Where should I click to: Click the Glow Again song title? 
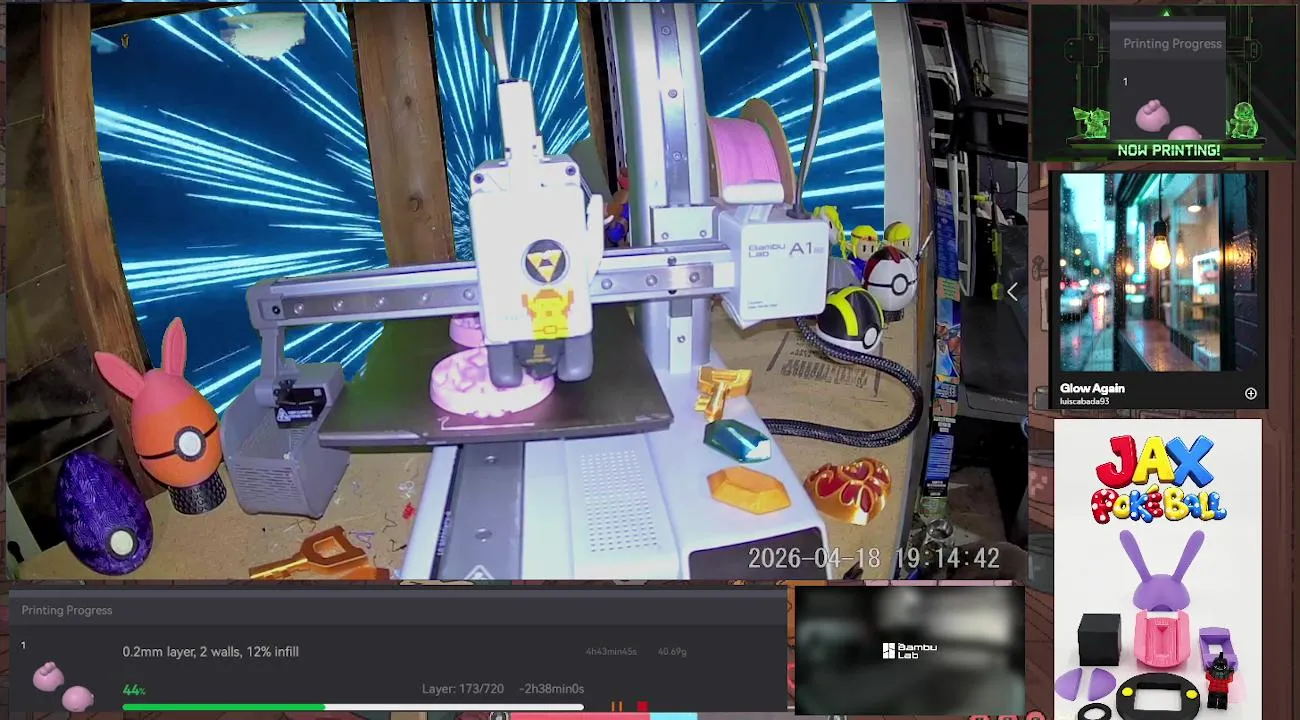(1092, 388)
